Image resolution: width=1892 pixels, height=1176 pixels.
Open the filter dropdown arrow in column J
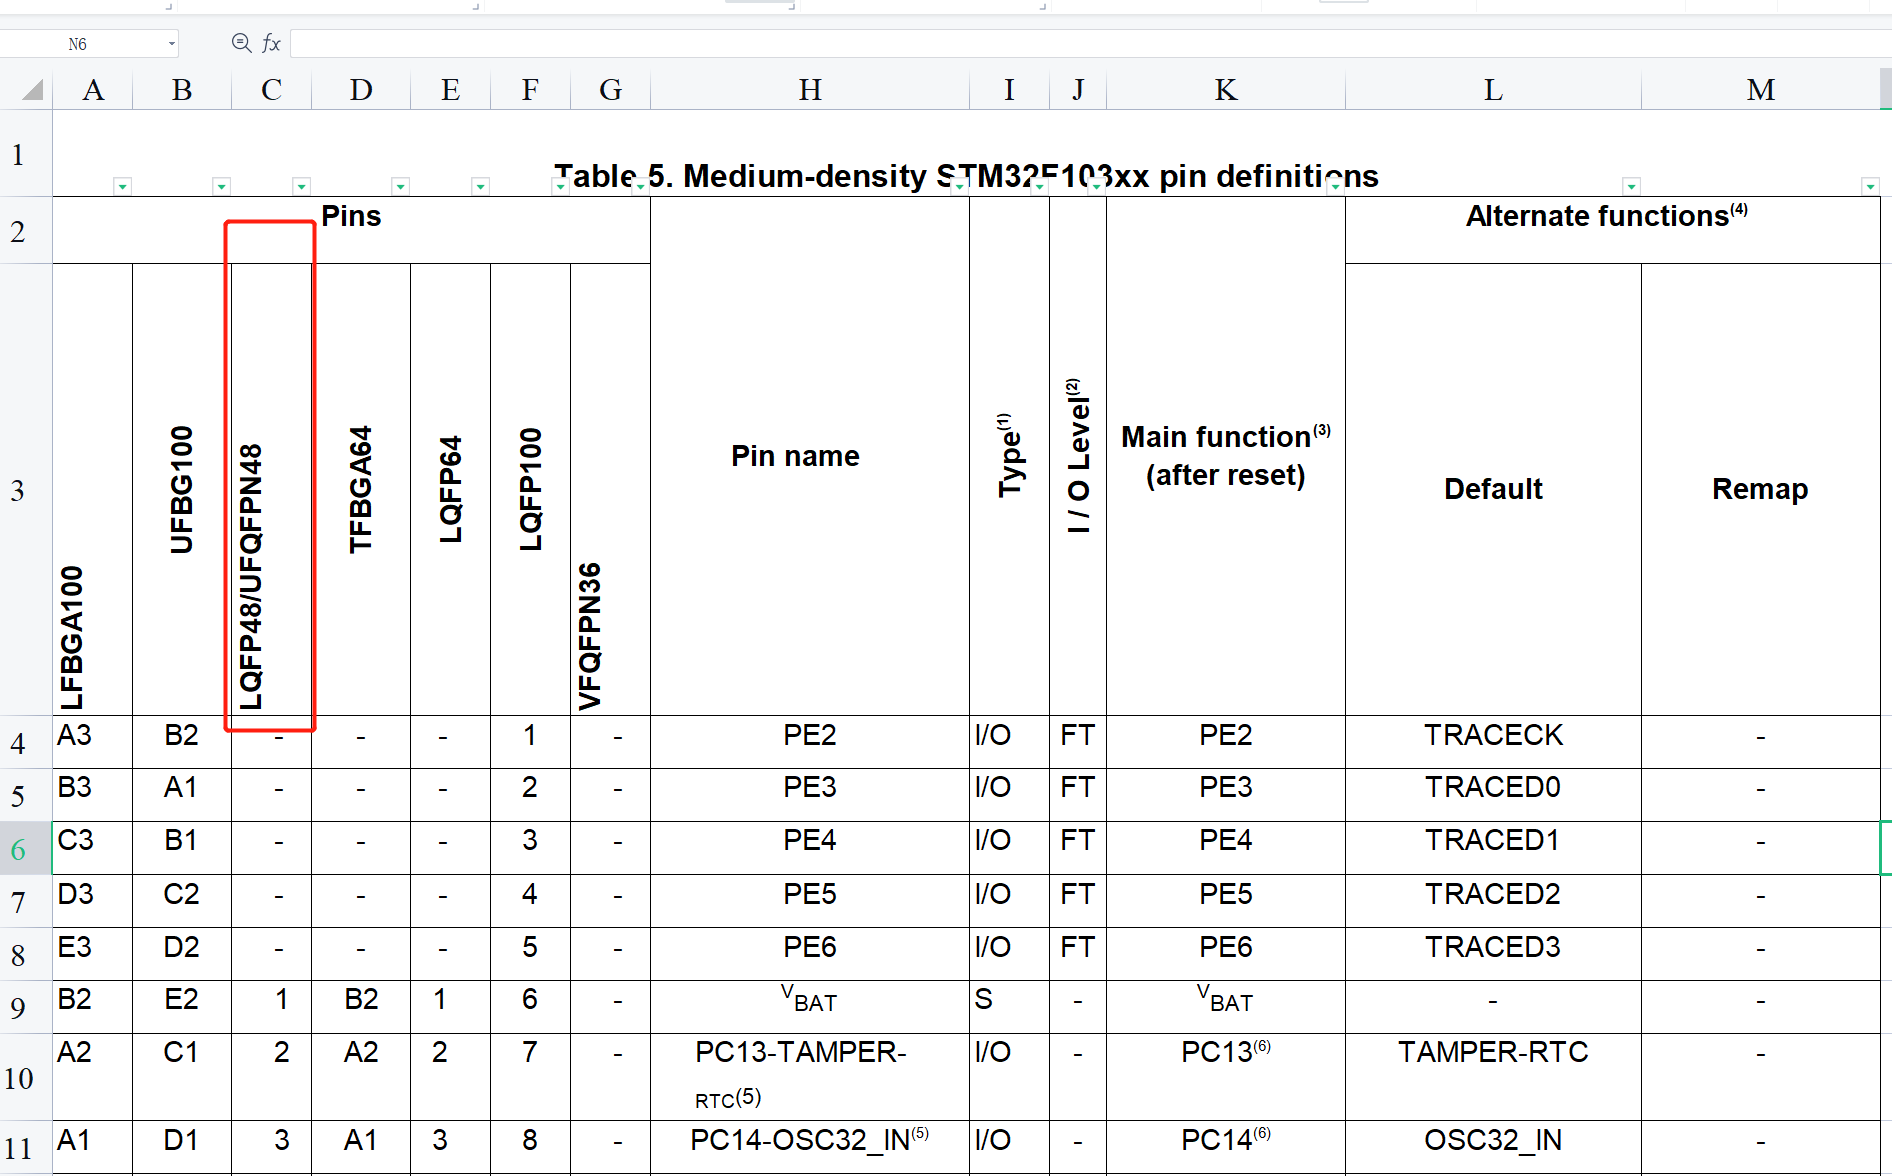[1096, 186]
